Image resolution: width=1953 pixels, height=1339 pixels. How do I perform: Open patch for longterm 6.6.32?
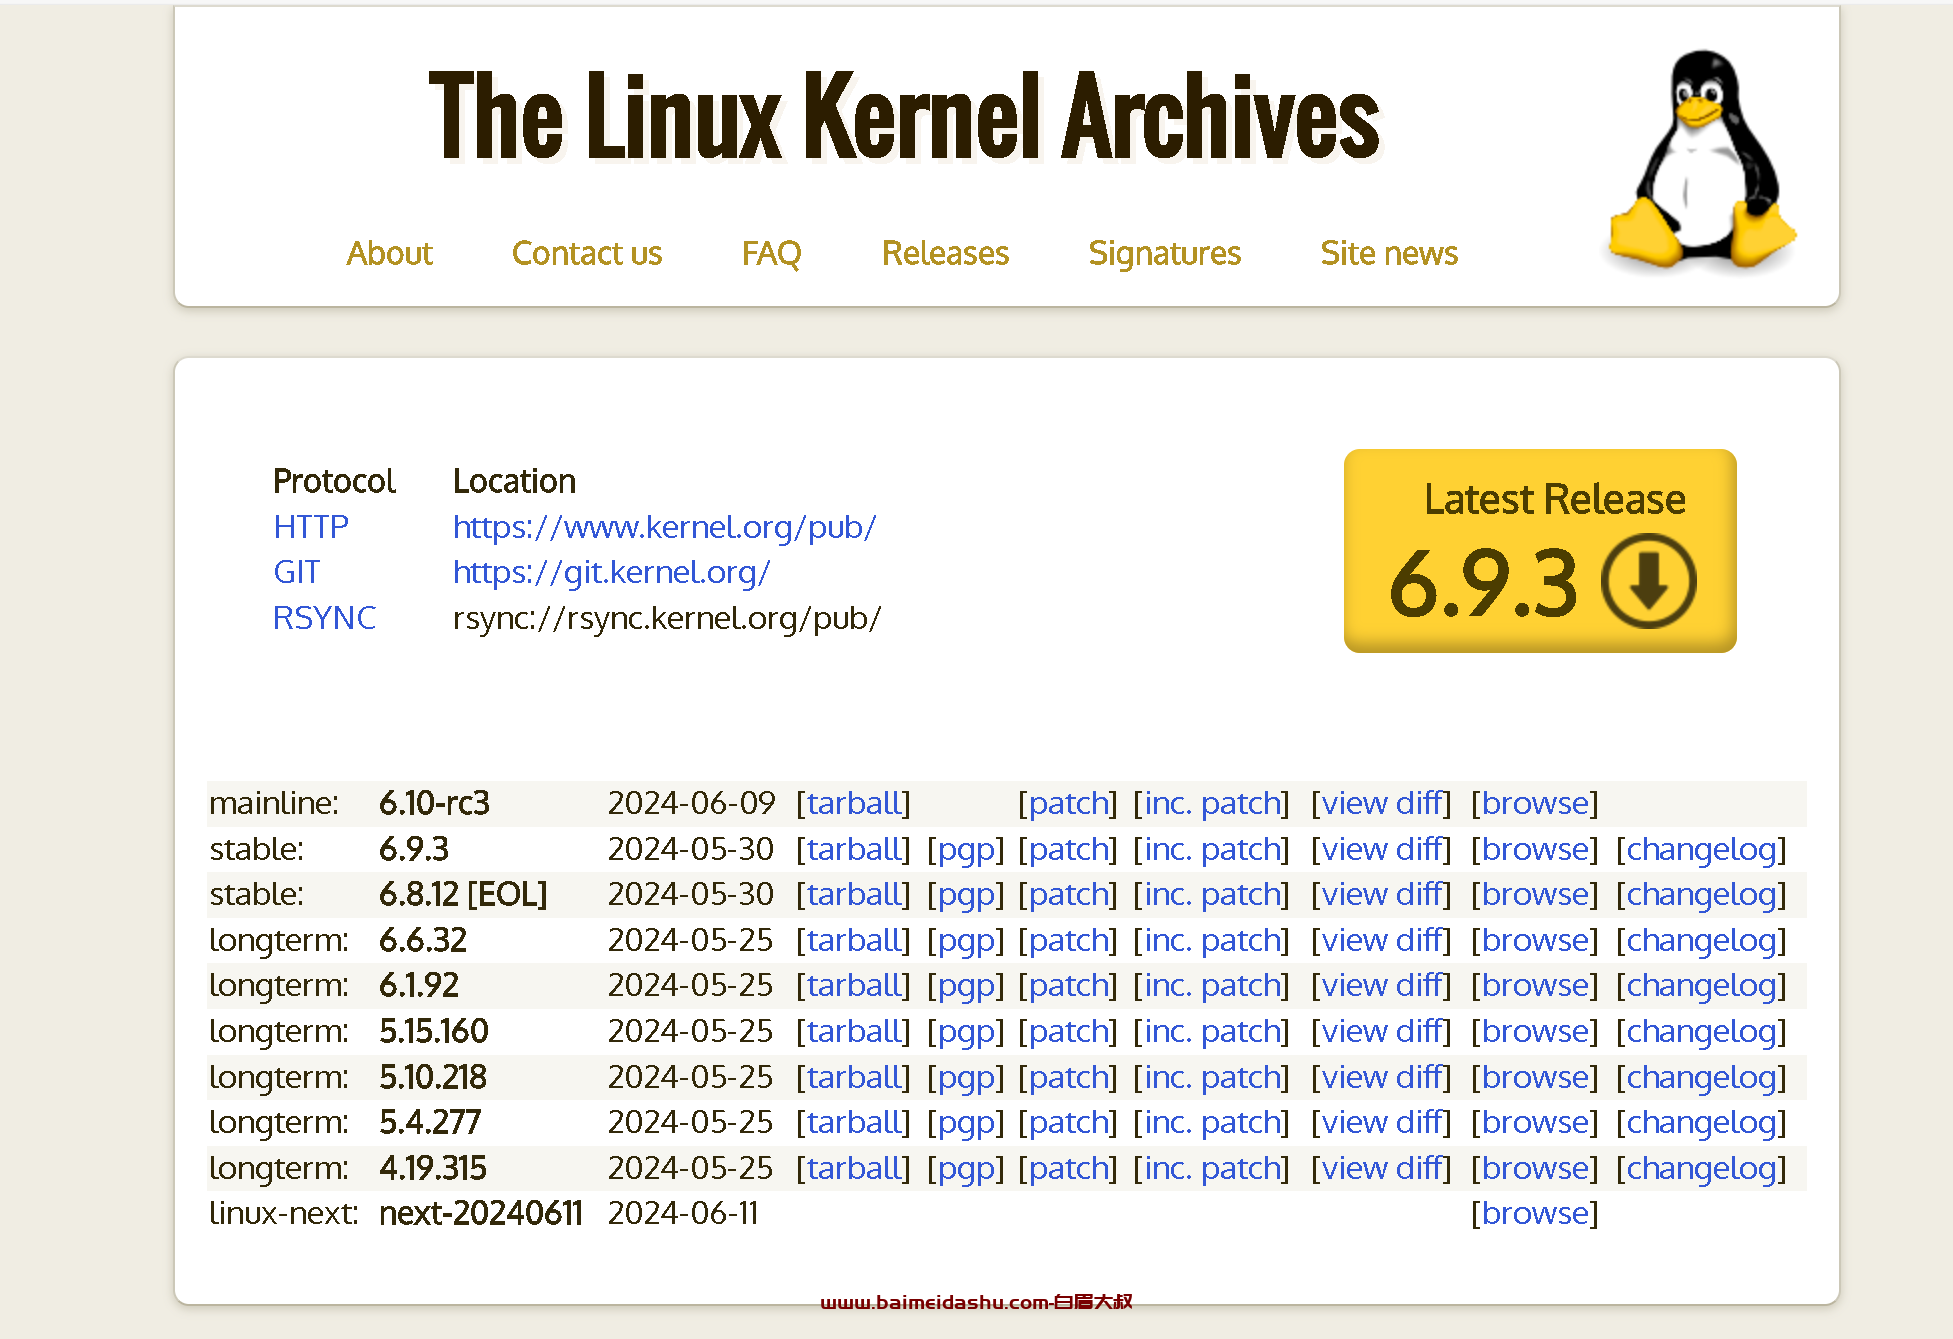click(x=1068, y=940)
